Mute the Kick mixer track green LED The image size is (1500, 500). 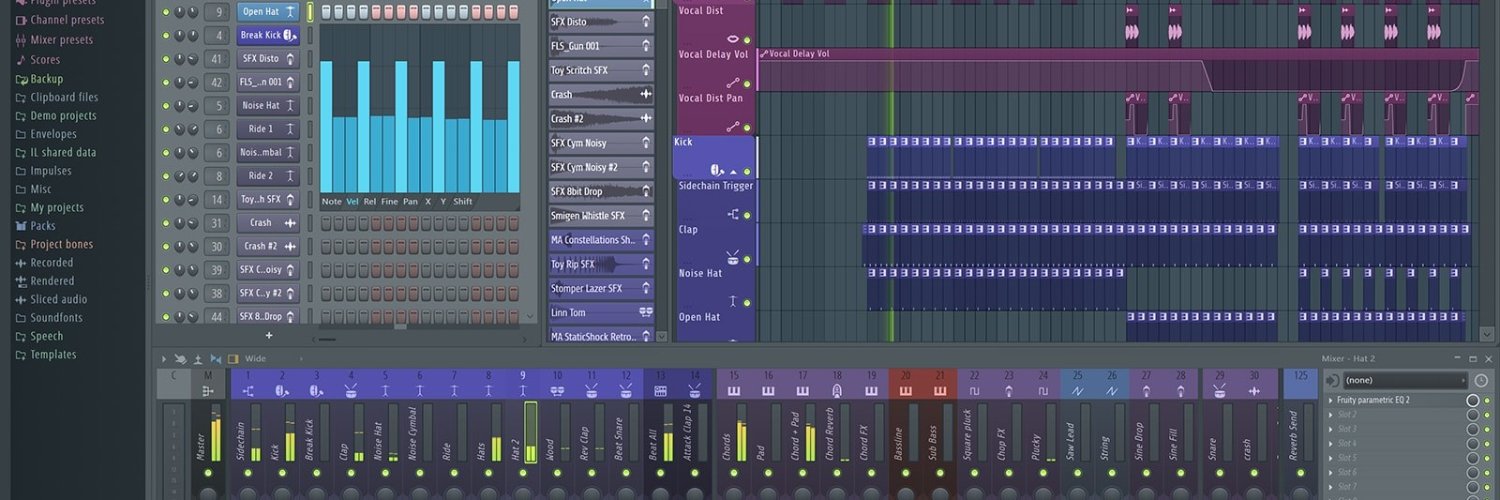tap(282, 472)
